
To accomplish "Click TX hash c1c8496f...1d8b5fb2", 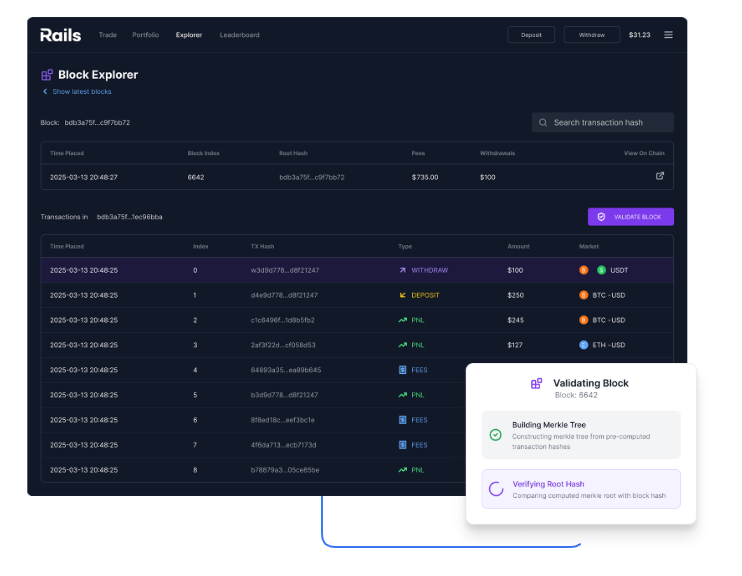I will pyautogui.click(x=283, y=320).
